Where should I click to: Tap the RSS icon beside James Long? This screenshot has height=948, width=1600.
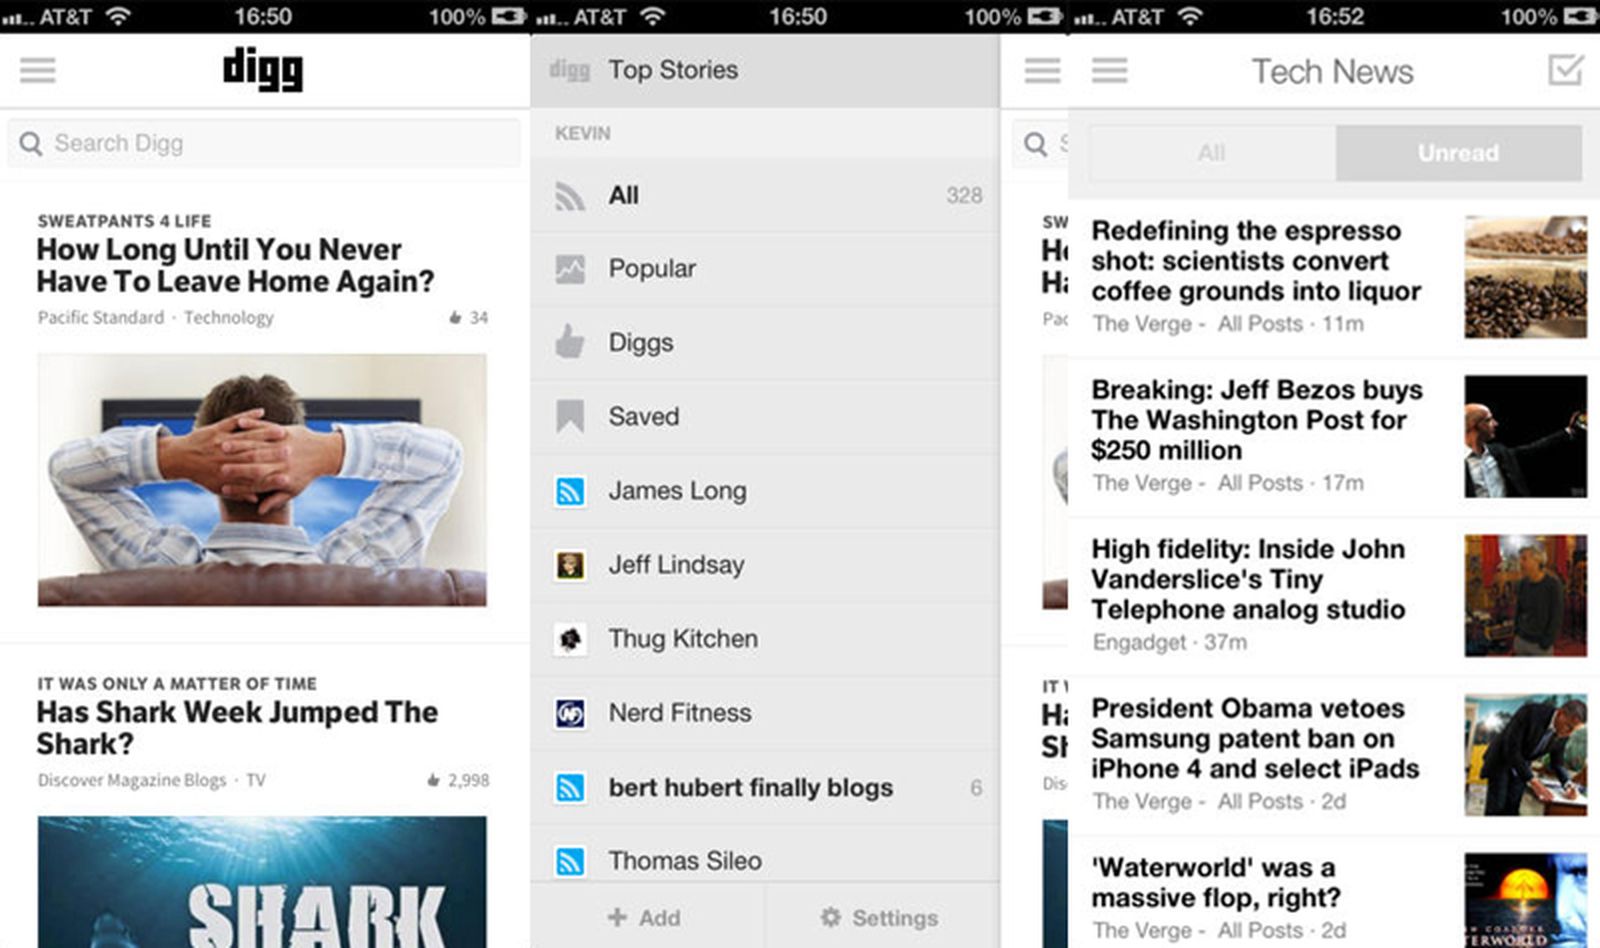tap(570, 490)
